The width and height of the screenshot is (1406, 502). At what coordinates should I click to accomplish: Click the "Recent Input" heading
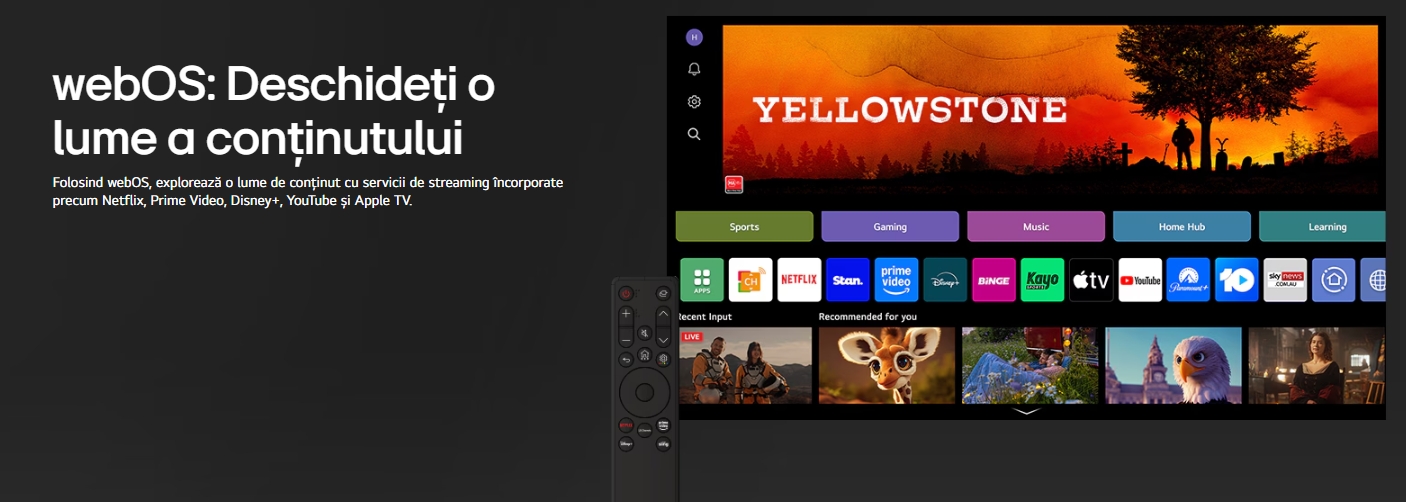tap(705, 316)
